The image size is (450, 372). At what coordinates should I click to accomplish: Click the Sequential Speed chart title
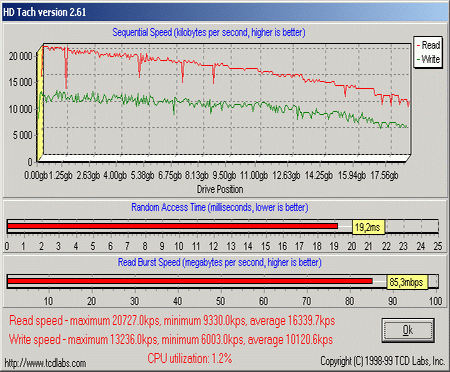click(209, 33)
